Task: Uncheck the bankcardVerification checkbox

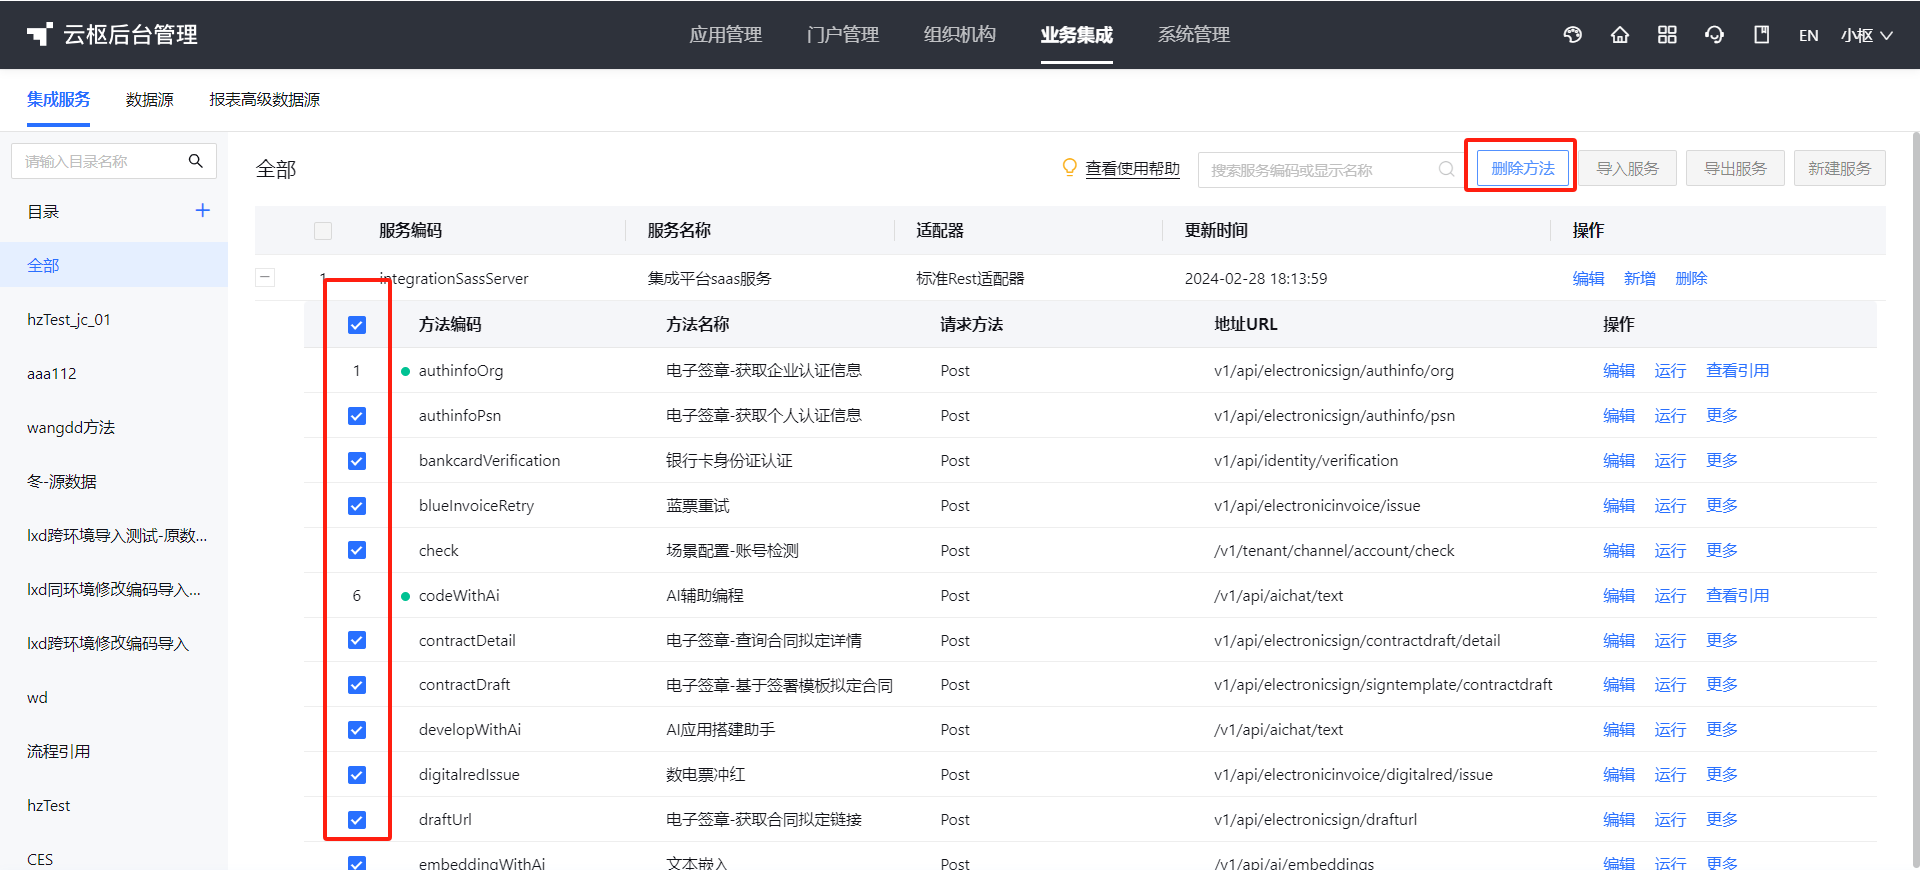Action: click(357, 461)
